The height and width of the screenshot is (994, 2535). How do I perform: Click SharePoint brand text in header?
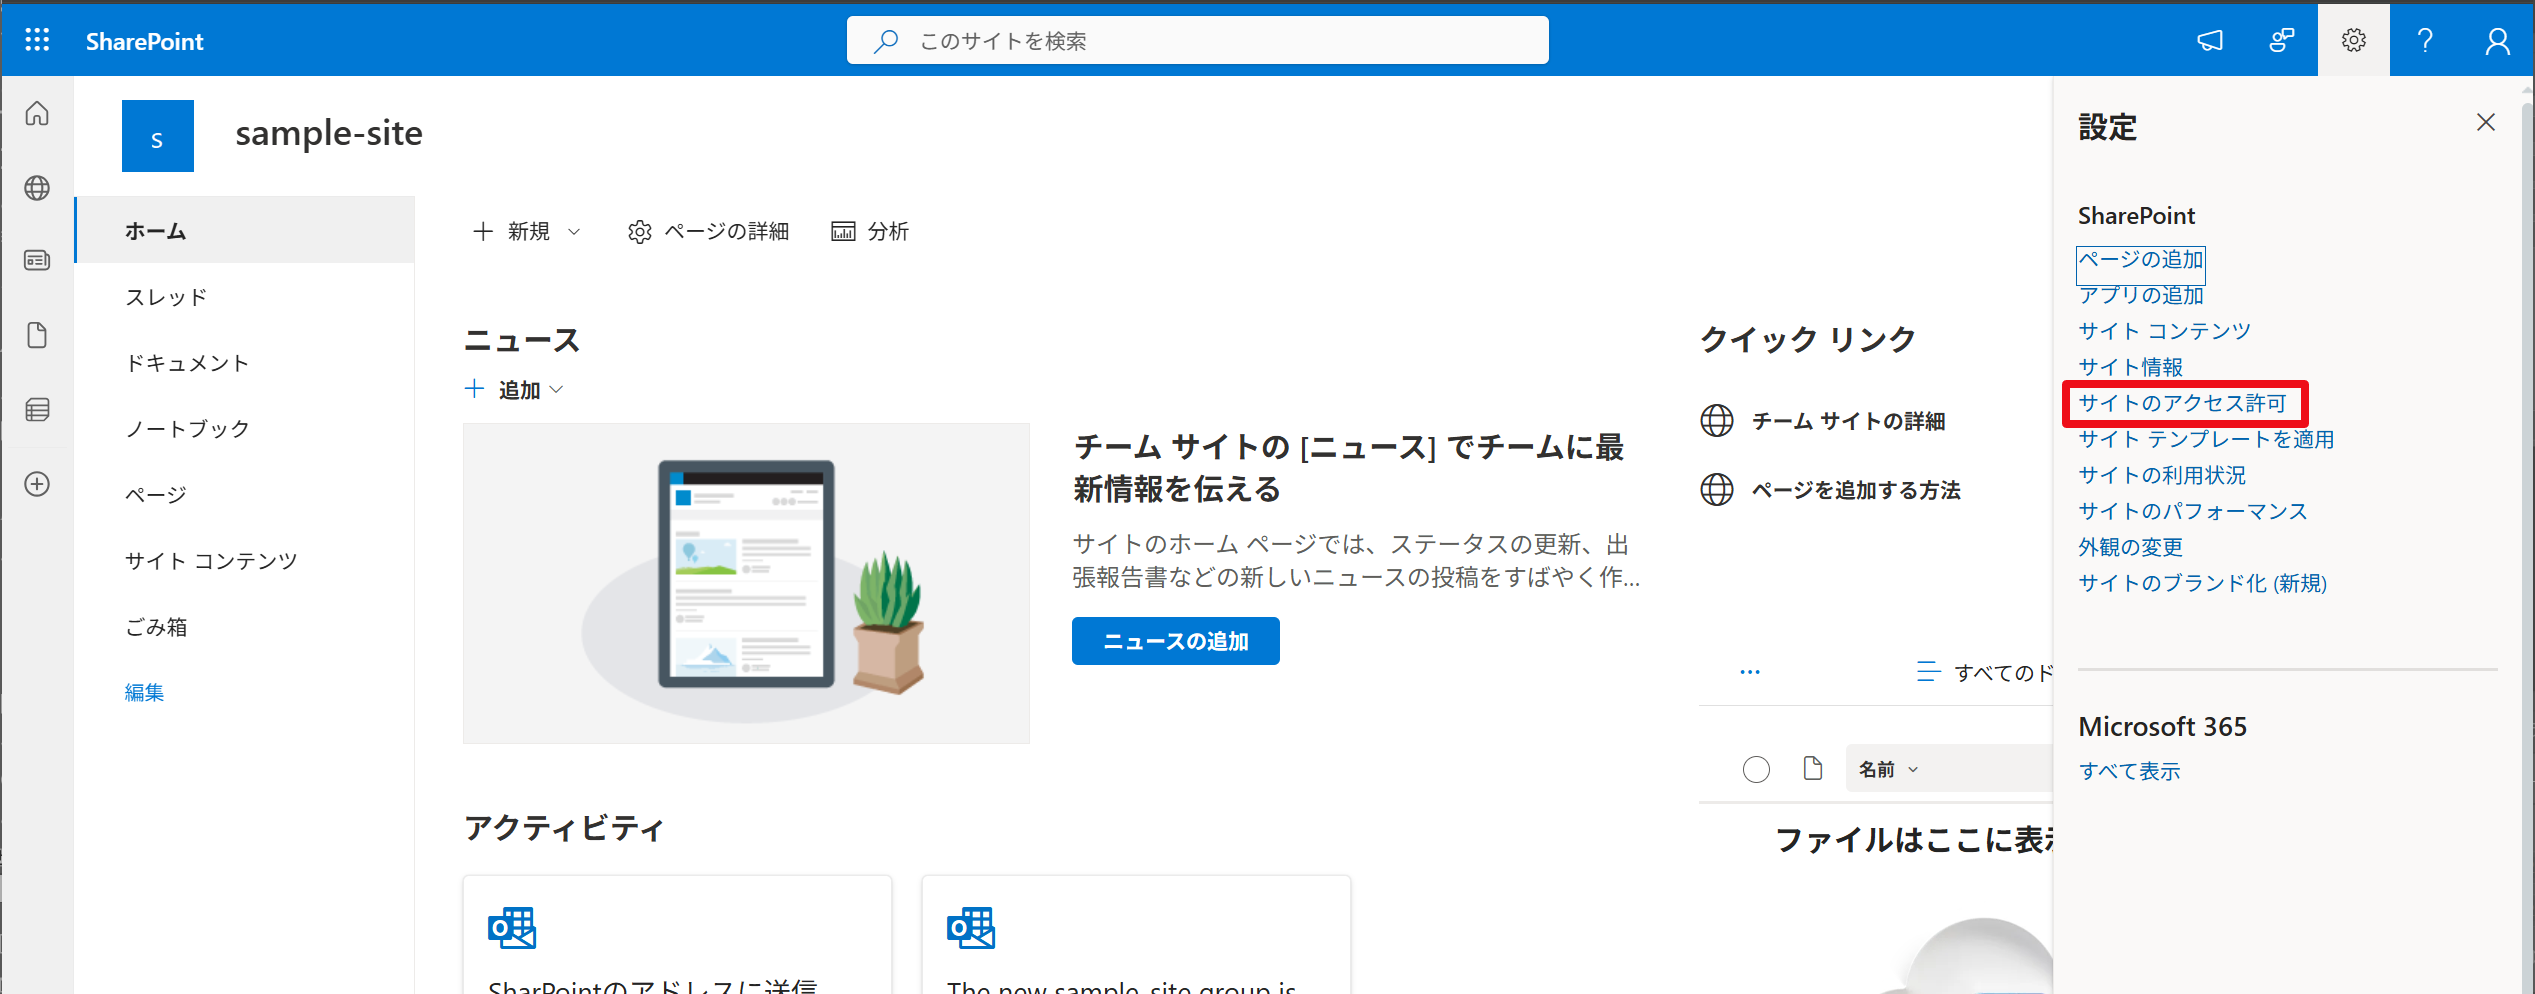[x=144, y=41]
